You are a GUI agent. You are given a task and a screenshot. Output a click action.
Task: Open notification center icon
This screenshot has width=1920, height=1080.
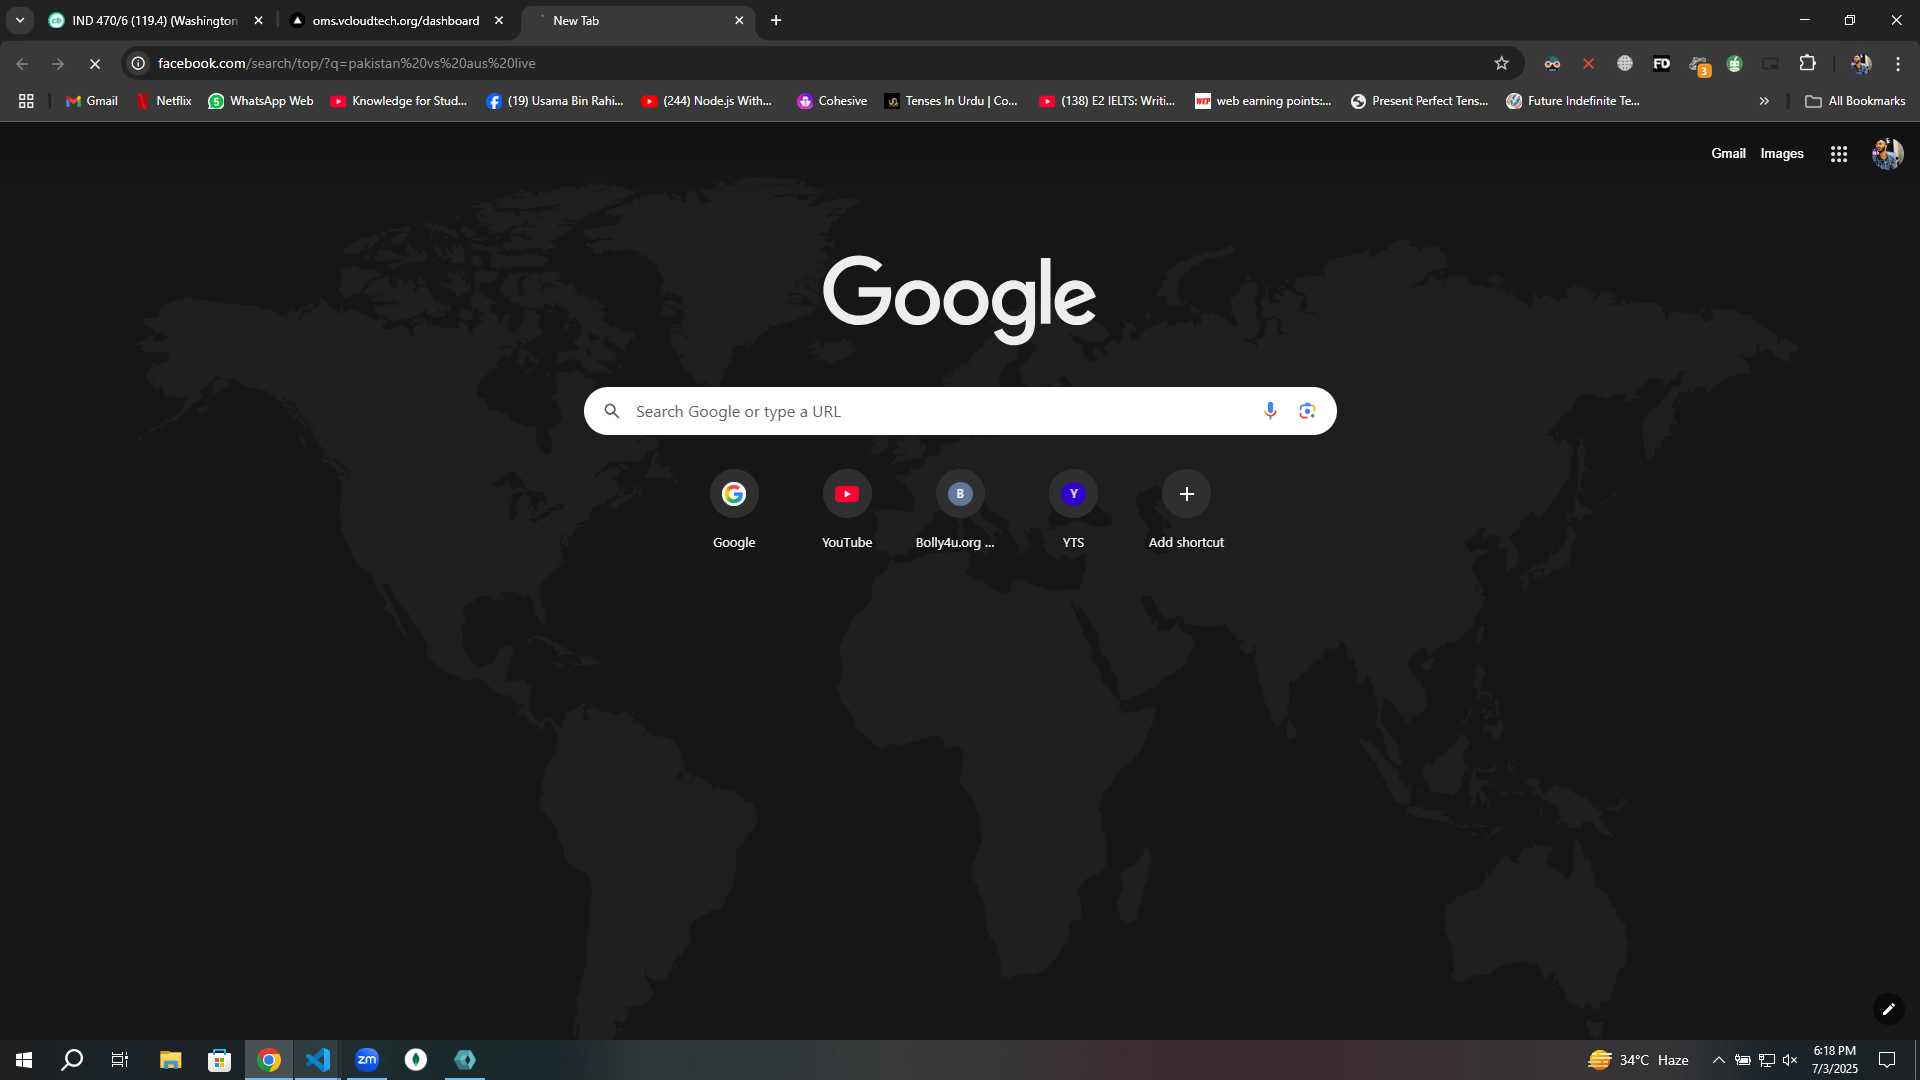click(x=1887, y=1060)
